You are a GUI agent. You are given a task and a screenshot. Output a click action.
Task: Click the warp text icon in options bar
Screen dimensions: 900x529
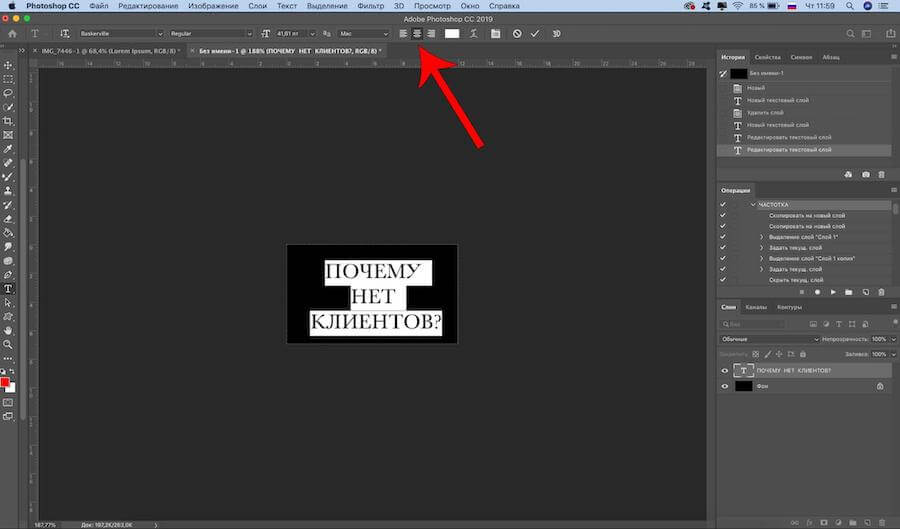473,33
